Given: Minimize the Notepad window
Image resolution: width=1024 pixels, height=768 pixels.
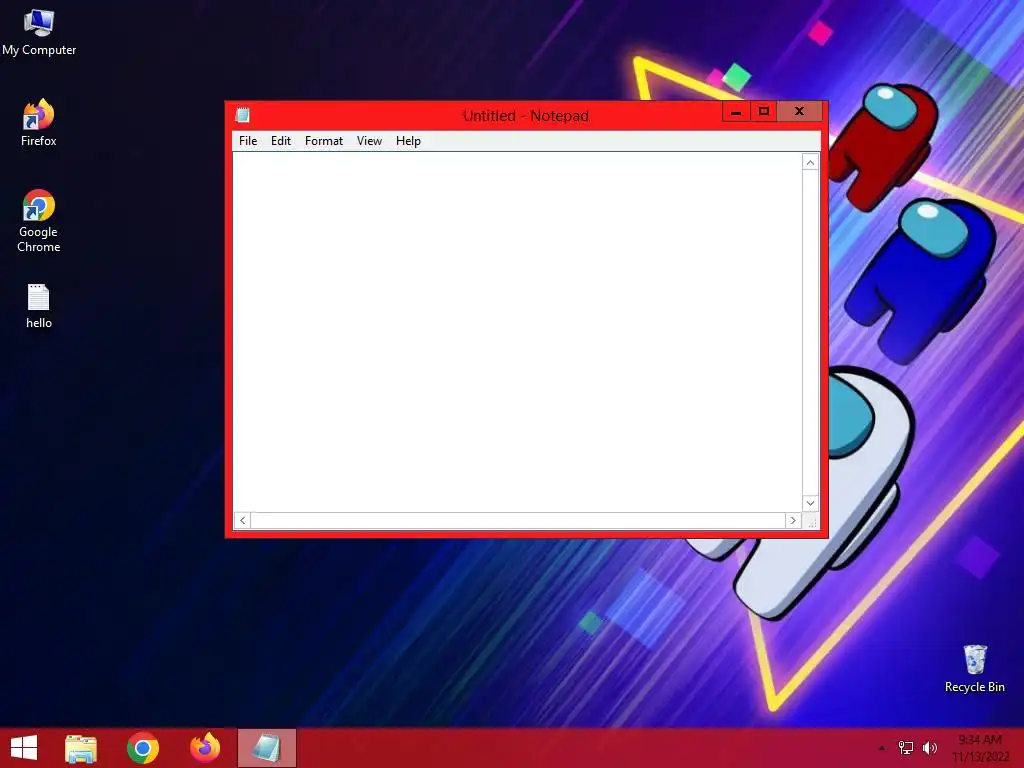Looking at the screenshot, I should (x=736, y=112).
